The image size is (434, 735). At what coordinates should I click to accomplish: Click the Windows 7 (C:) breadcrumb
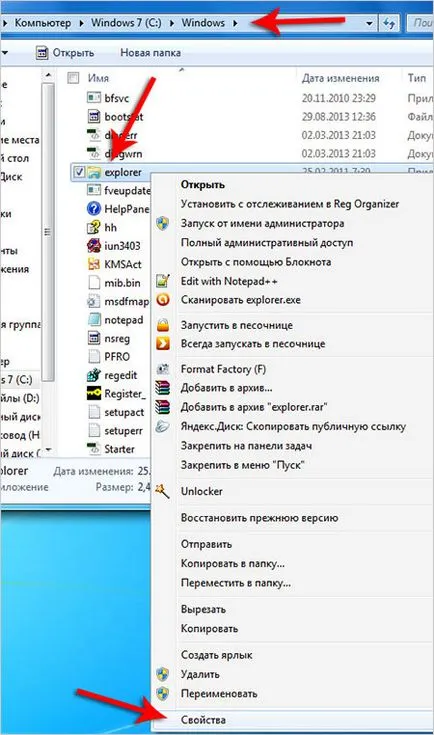126,23
